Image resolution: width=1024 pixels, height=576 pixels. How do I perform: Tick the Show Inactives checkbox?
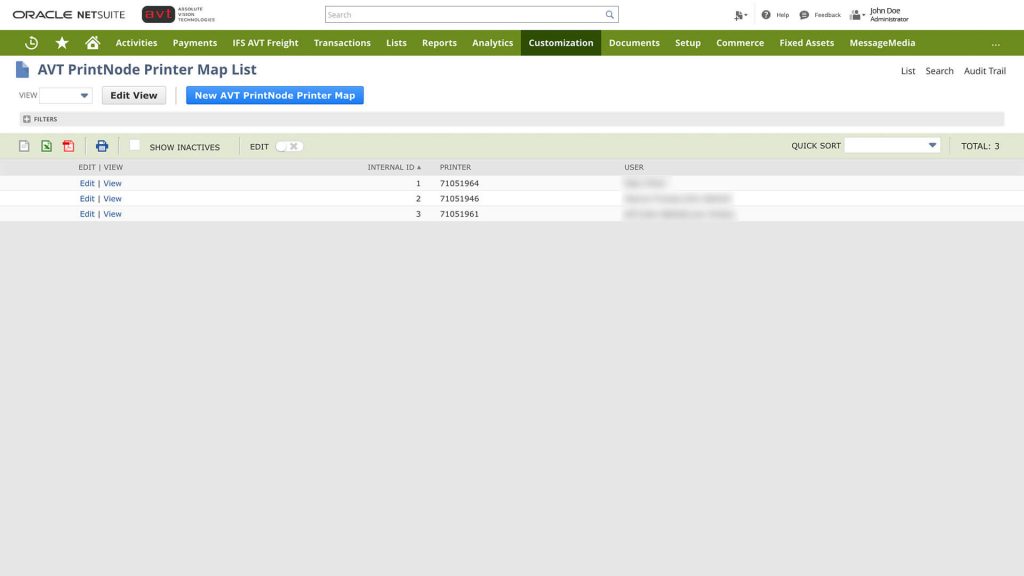(x=135, y=146)
